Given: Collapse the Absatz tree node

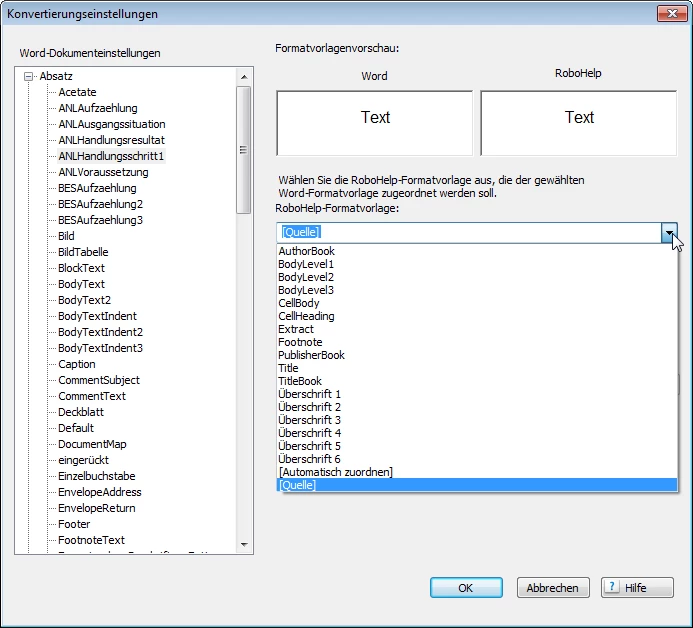Looking at the screenshot, I should [28, 76].
